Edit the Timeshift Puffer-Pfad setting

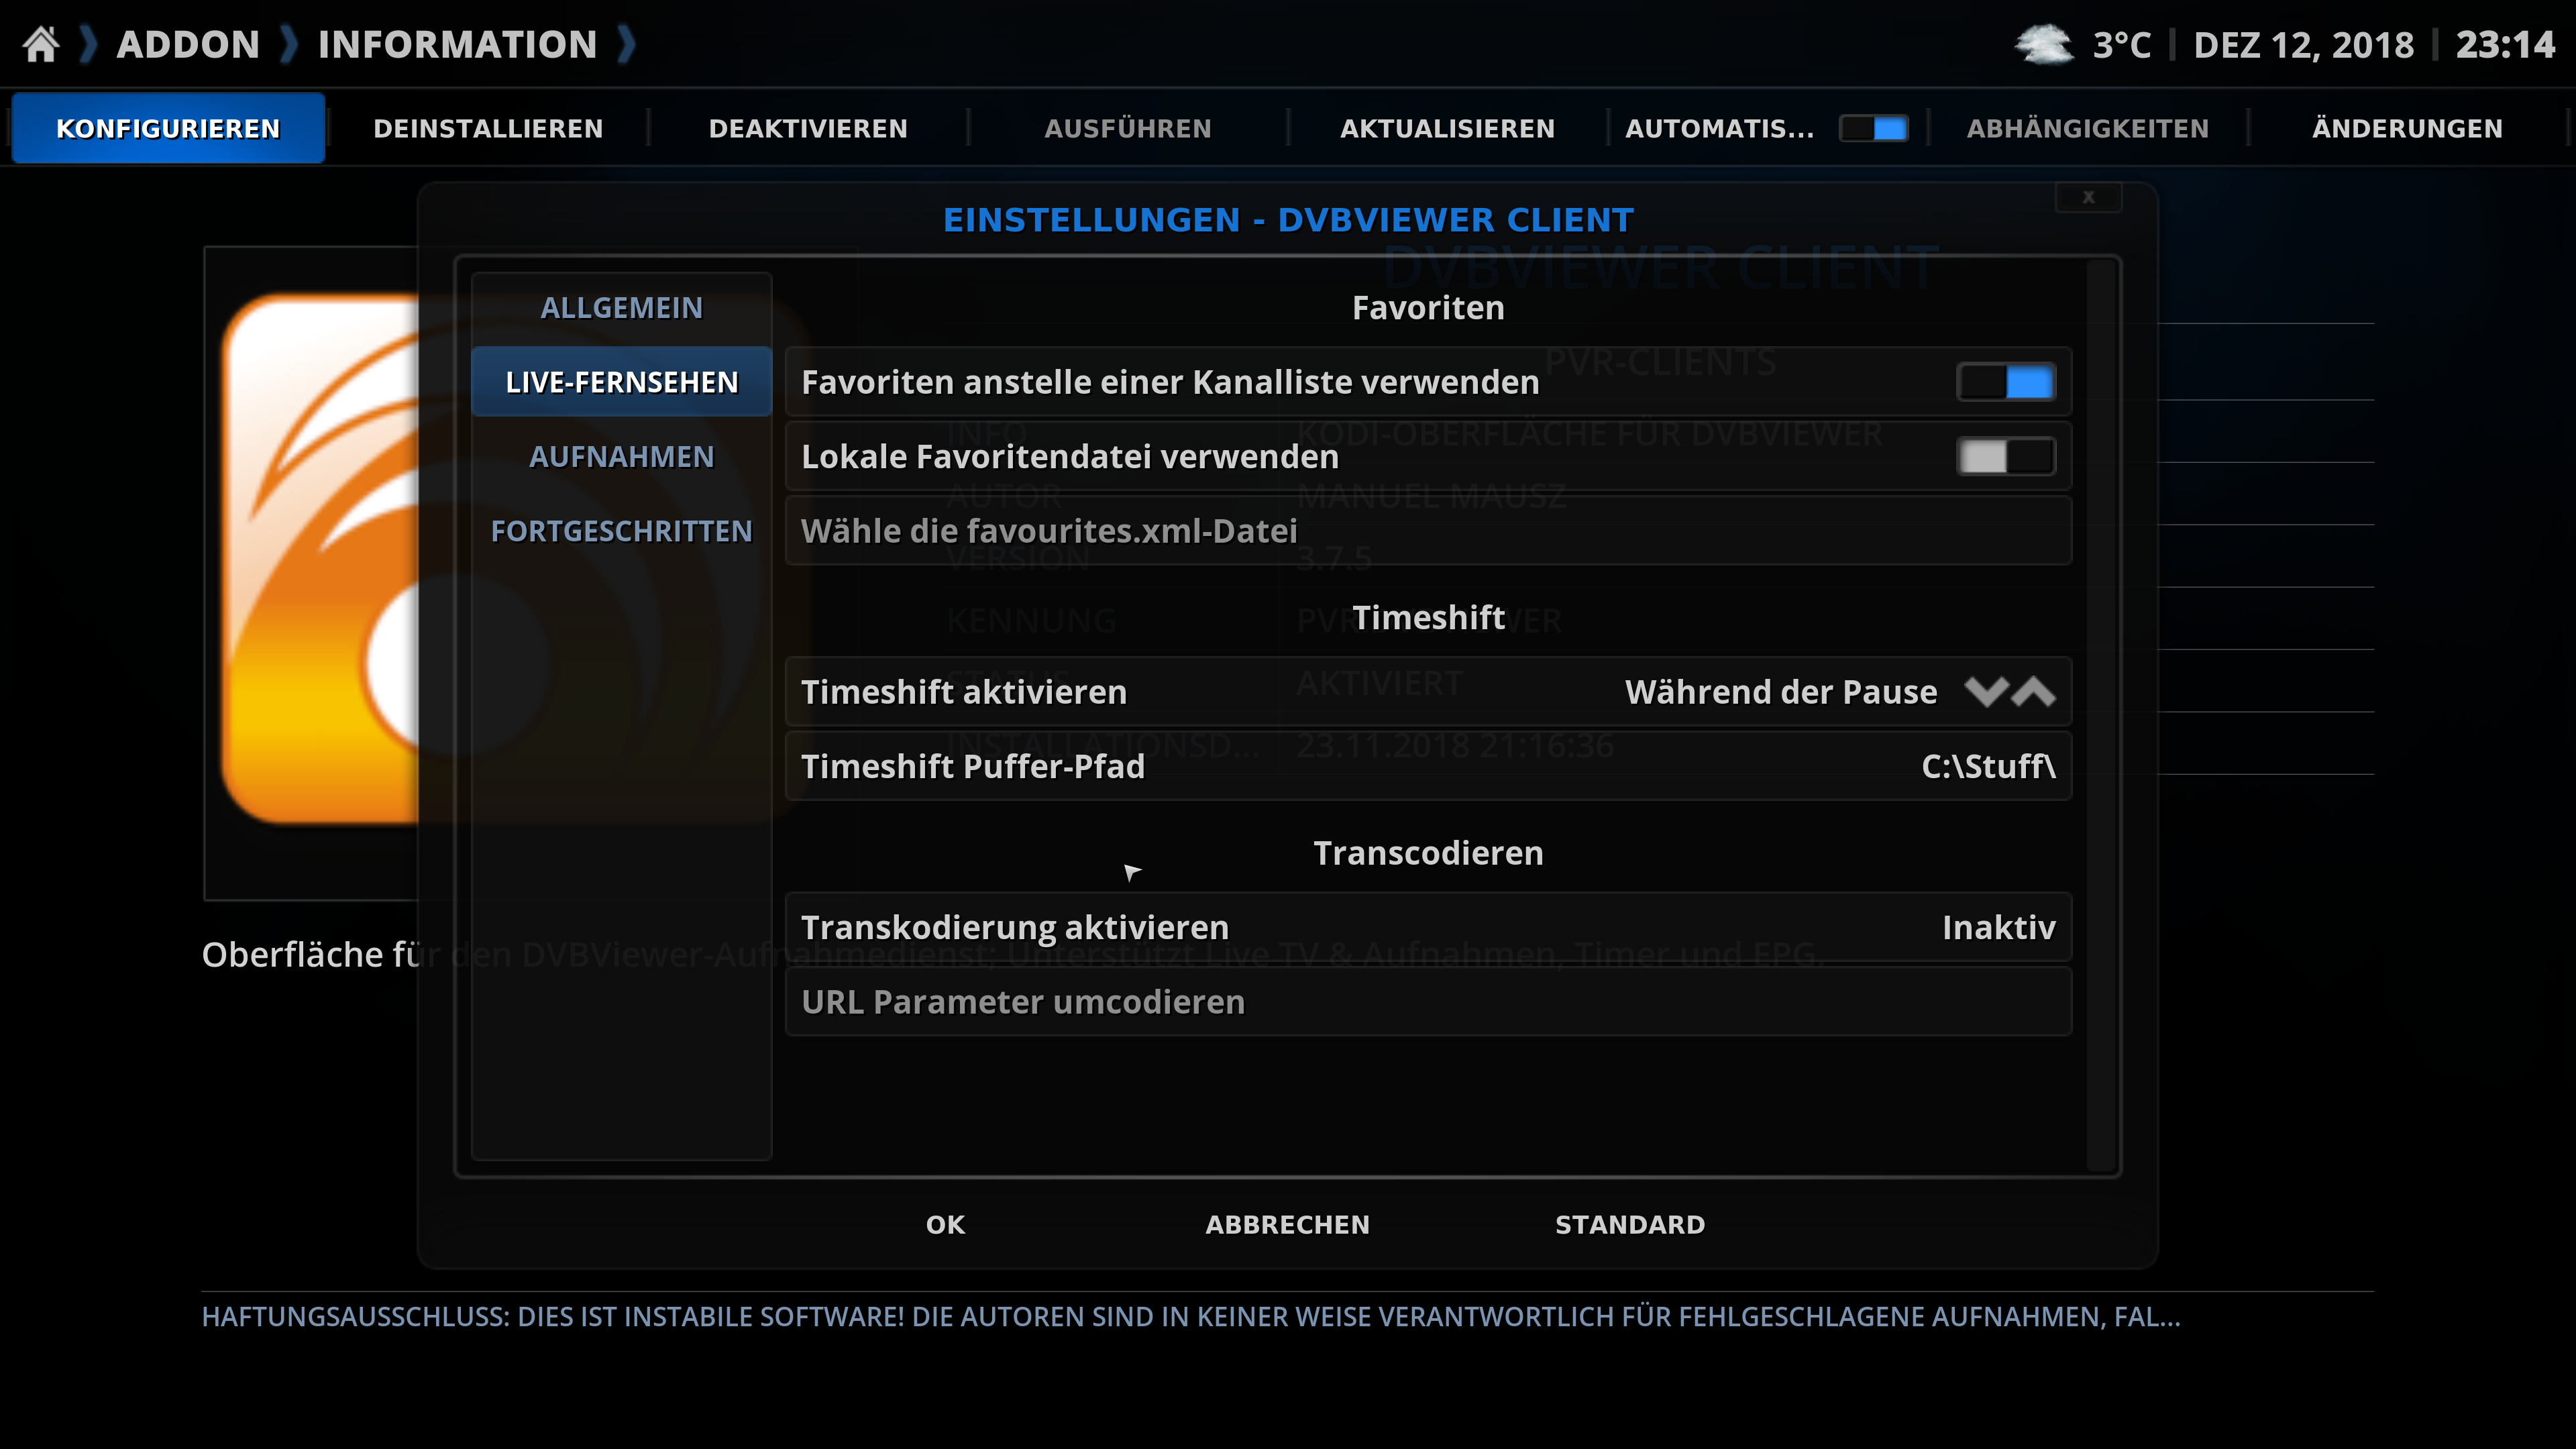[1428, 766]
